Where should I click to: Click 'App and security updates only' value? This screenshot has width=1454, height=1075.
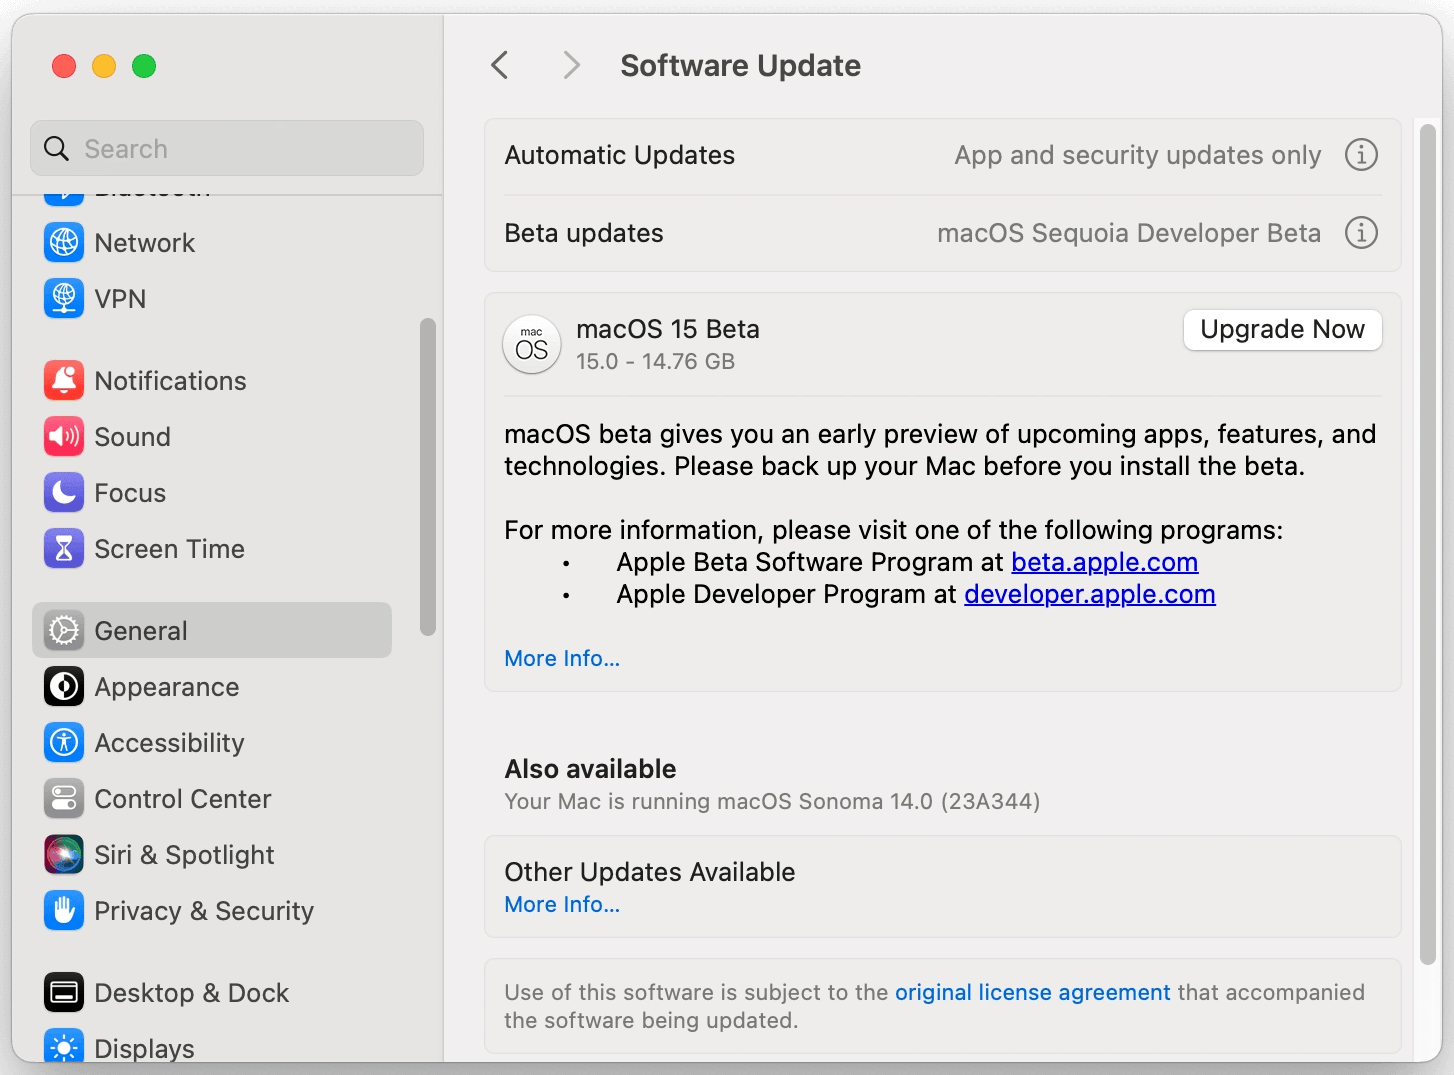(x=1138, y=155)
